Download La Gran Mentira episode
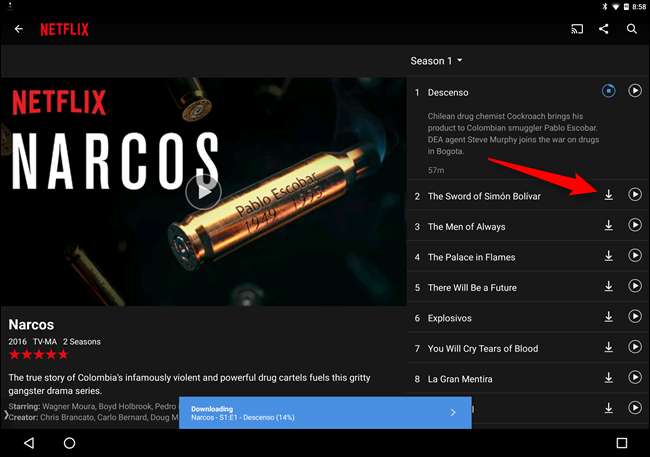The image size is (650, 457). tap(609, 378)
